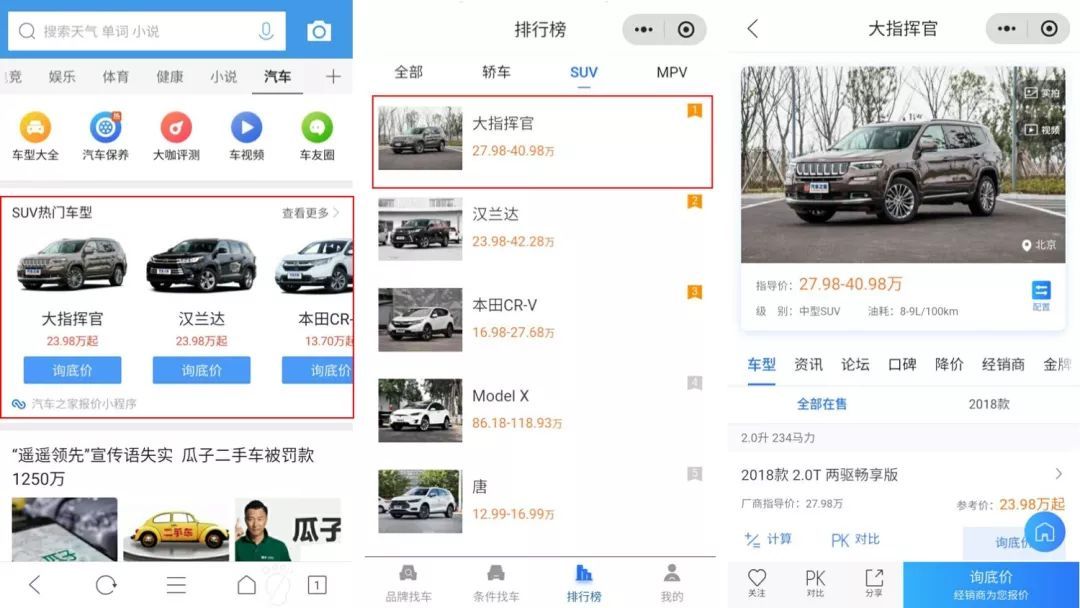Viewport: 1080px width, 608px height.
Task: Select 健康 channel tab
Action: pyautogui.click(x=169, y=76)
